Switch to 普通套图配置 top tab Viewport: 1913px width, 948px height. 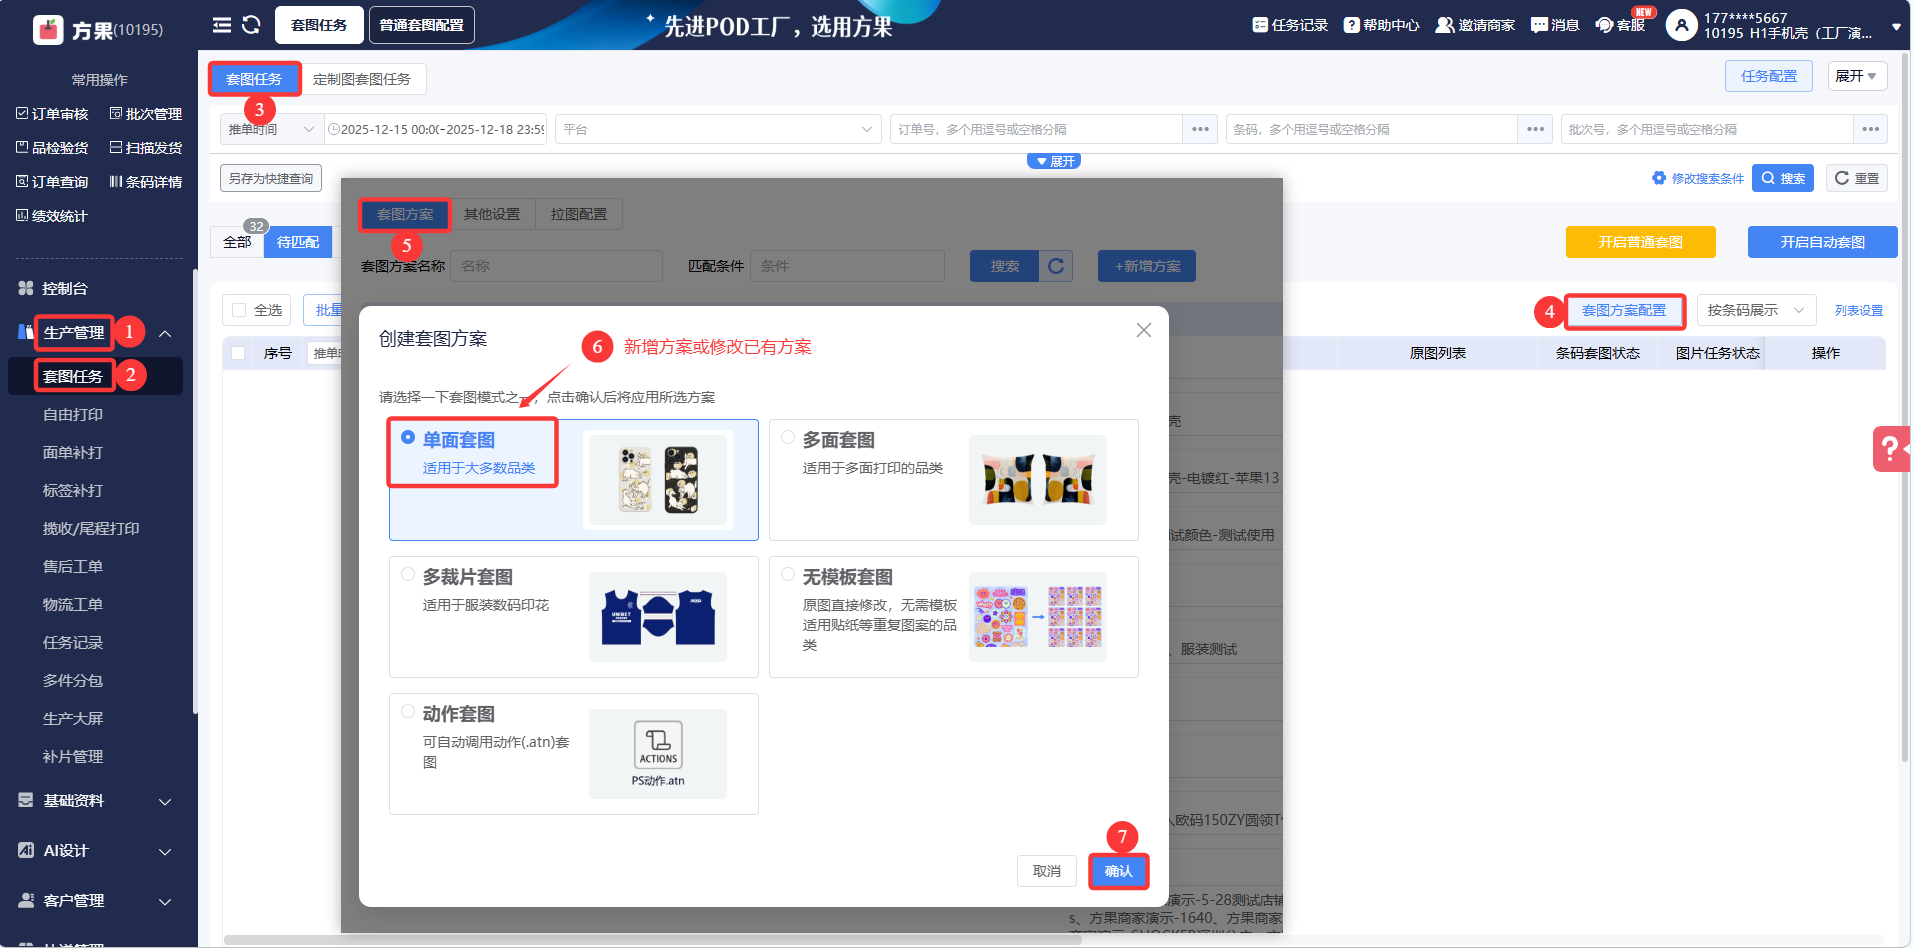(422, 25)
